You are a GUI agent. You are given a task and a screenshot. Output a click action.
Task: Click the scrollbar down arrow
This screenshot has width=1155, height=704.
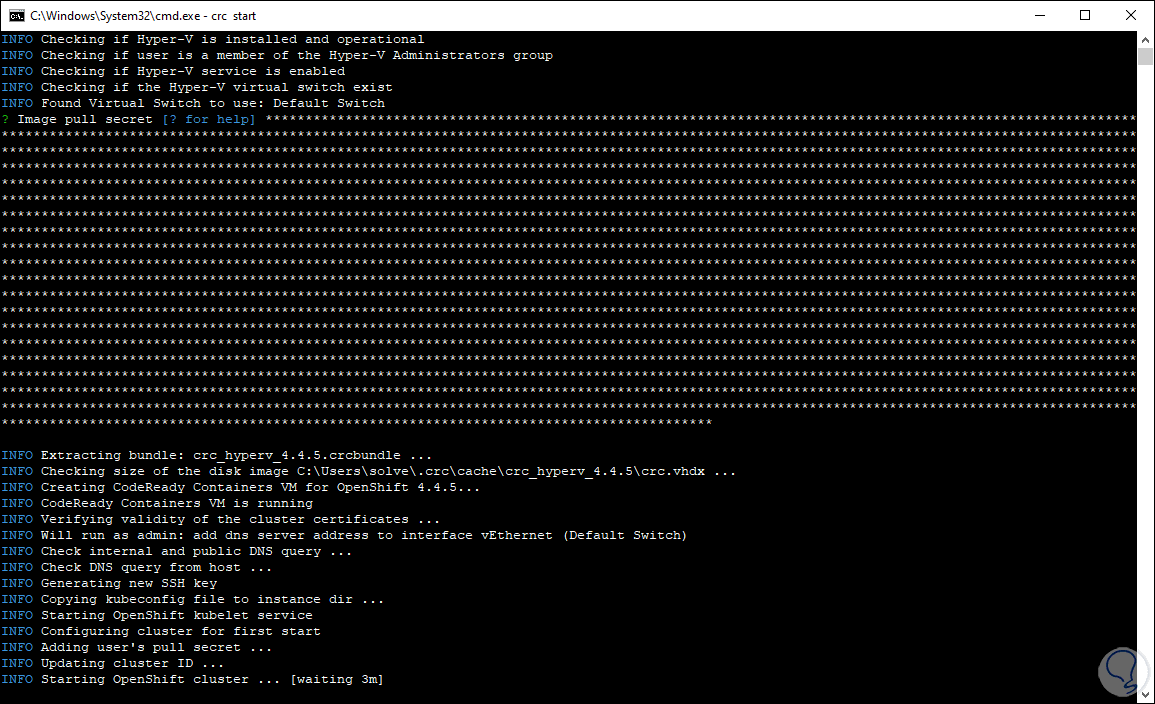pyautogui.click(x=1145, y=694)
